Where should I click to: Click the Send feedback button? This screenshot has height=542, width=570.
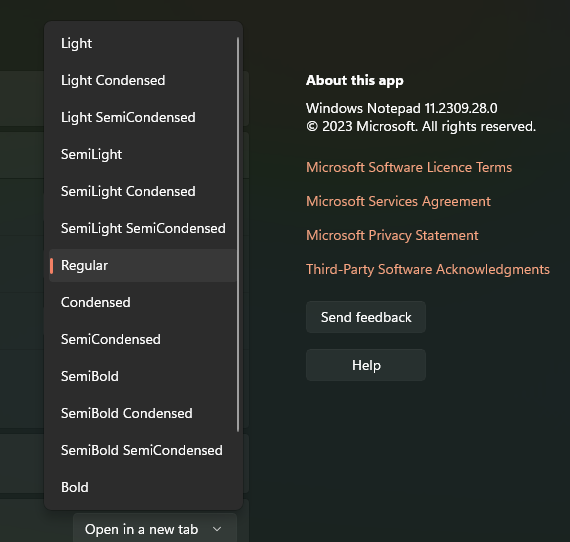pos(366,317)
